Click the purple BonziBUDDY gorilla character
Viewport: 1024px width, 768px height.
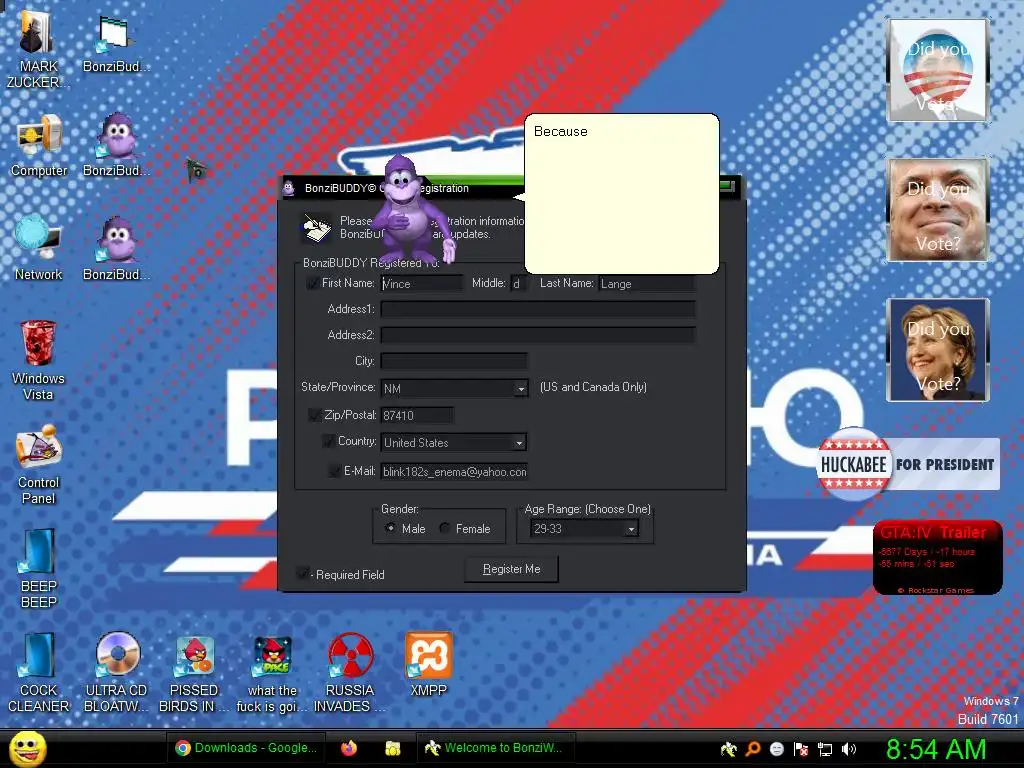411,209
